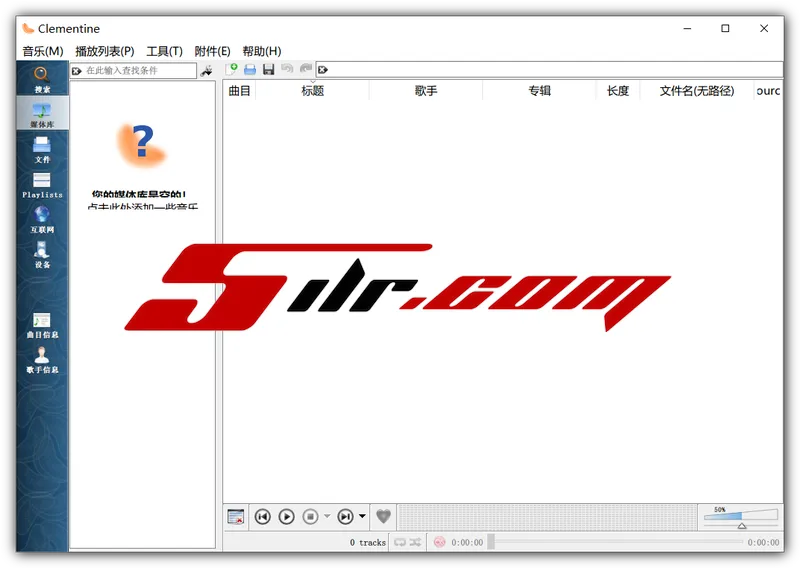Click the '0 tracks' status text
This screenshot has height=568, width=800.
click(x=367, y=542)
